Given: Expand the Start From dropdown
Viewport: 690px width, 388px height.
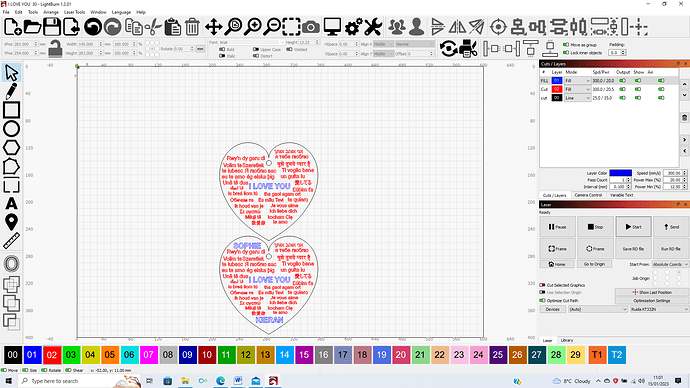Looking at the screenshot, I should click(x=670, y=264).
